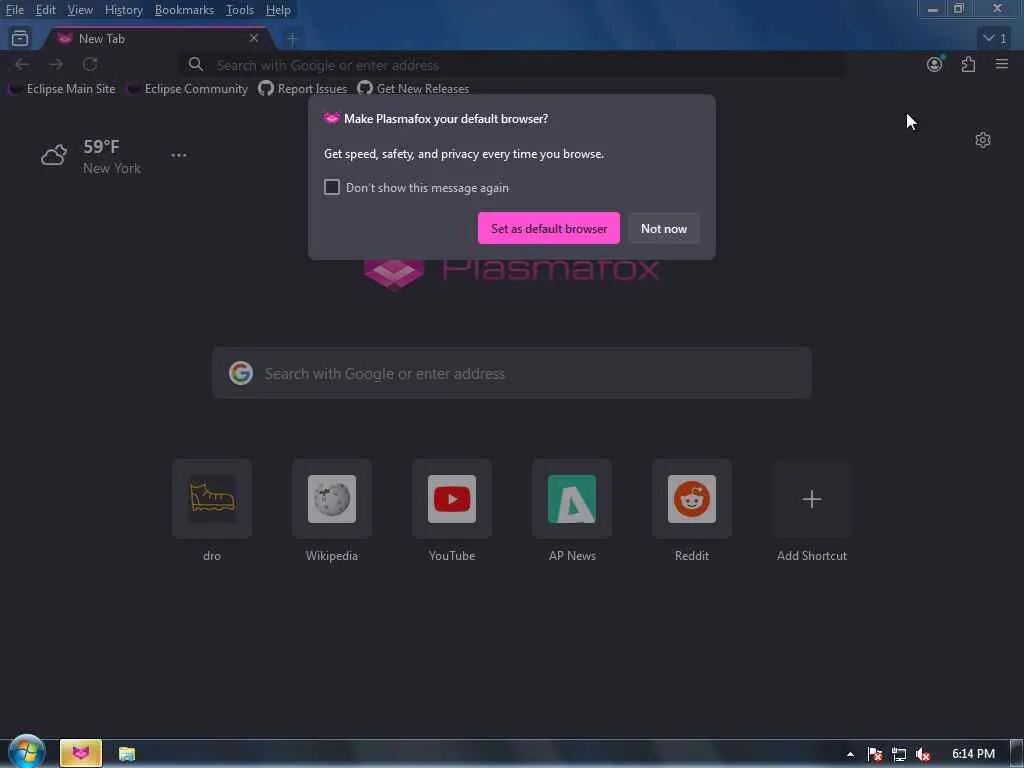Viewport: 1024px width, 768px height.
Task: Open new tab page settings gear
Action: point(983,140)
